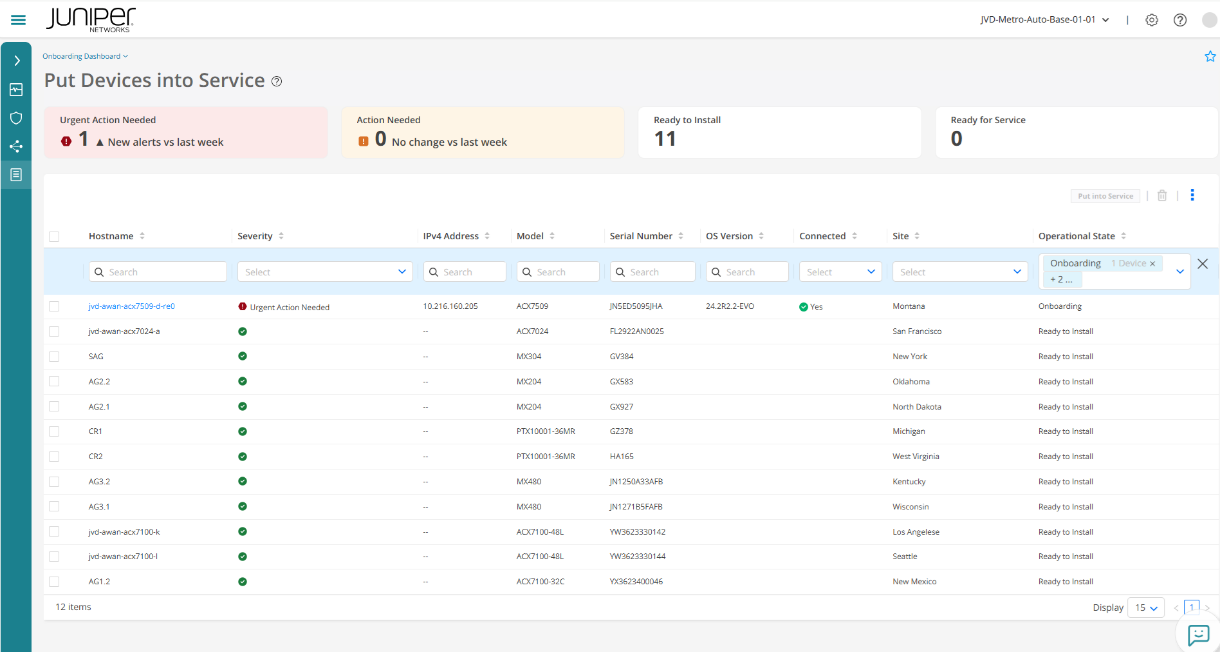
Task: Click the shield icon in sidebar
Action: click(x=16, y=118)
